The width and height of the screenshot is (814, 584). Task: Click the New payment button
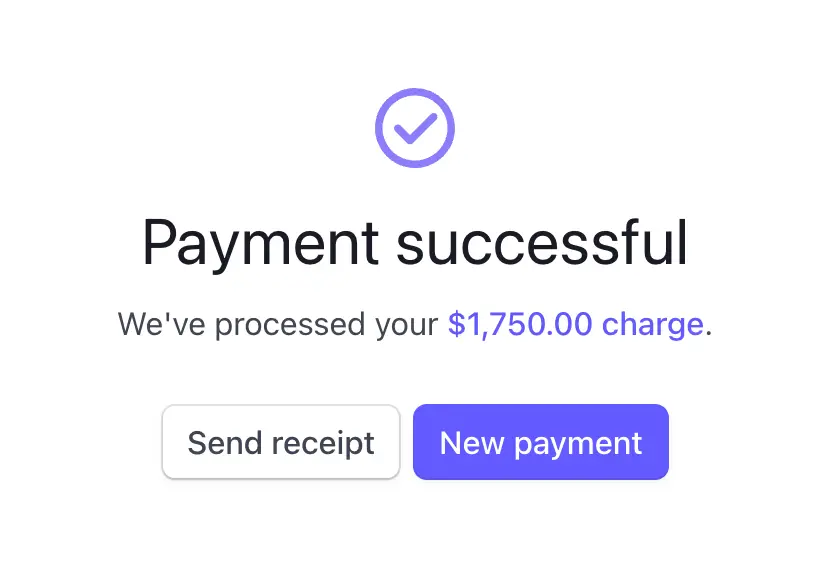pos(540,442)
